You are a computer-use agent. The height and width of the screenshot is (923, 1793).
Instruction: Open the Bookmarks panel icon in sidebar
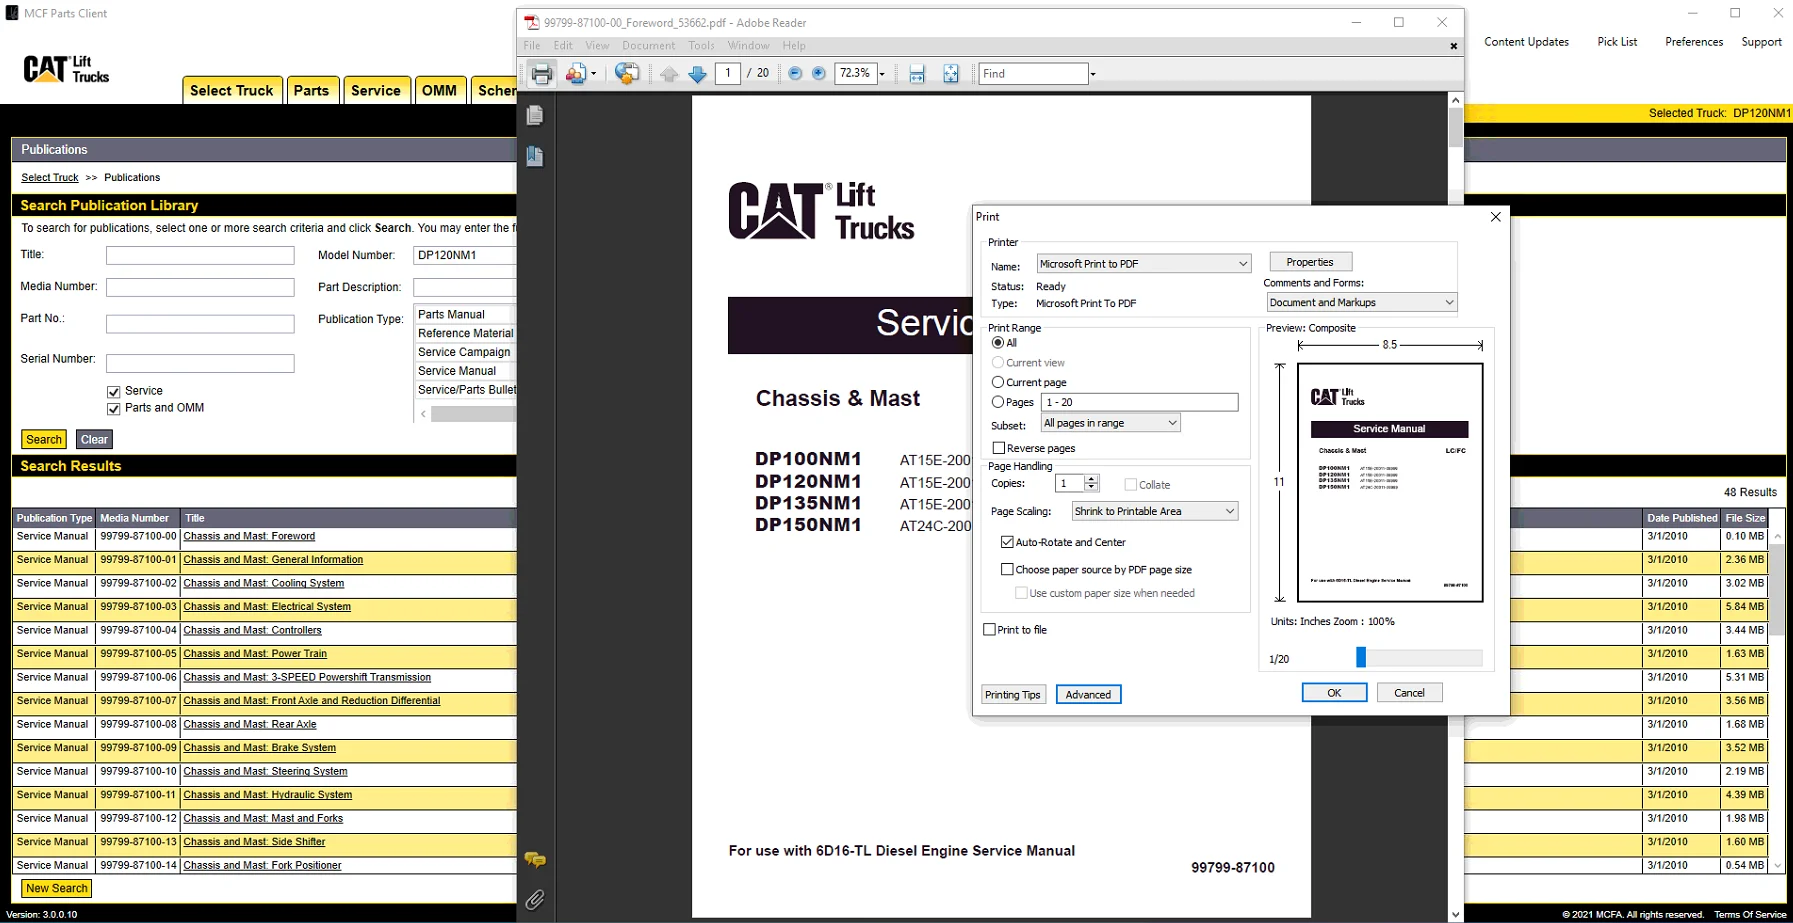[535, 156]
